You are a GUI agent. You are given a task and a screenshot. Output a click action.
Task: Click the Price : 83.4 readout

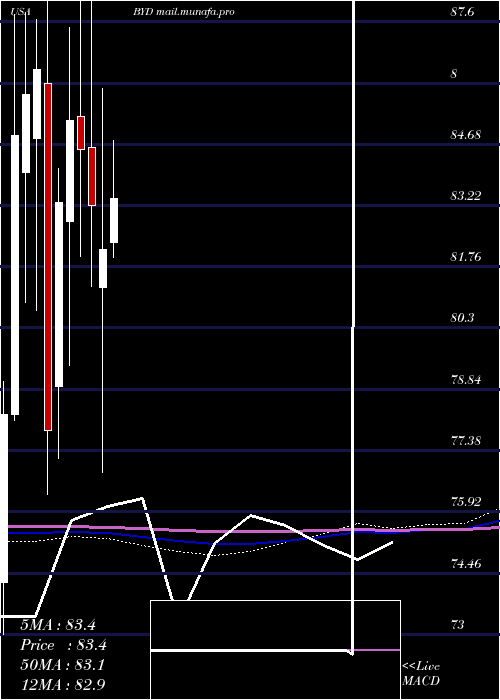[x=63, y=645]
